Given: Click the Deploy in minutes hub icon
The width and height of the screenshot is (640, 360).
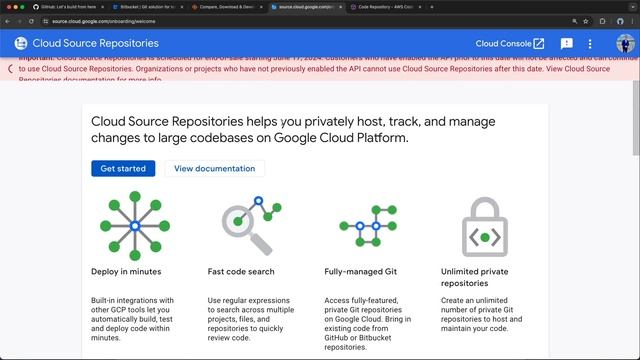Looking at the screenshot, I should coord(135,226).
